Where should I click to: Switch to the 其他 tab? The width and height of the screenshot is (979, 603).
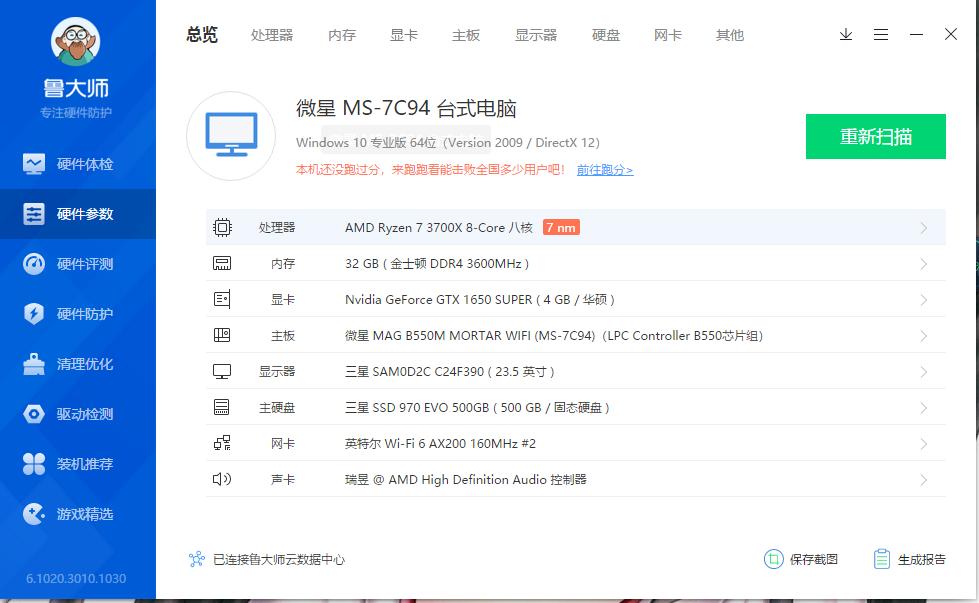point(730,35)
